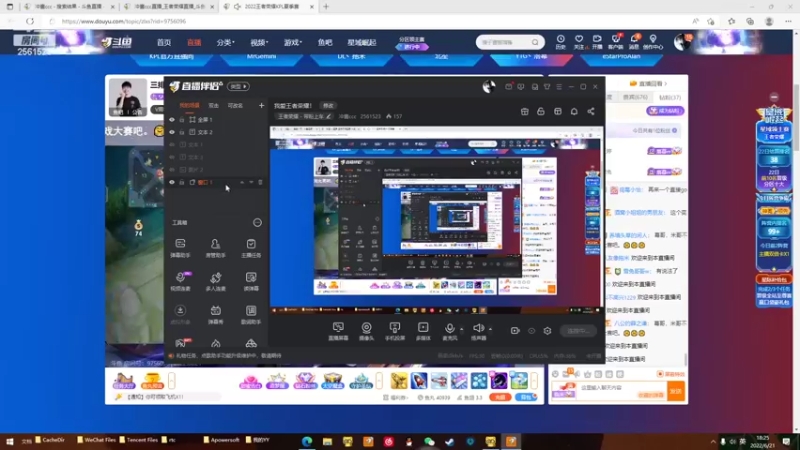Click the share icon in streaming app
The image size is (800, 450).
click(x=591, y=111)
